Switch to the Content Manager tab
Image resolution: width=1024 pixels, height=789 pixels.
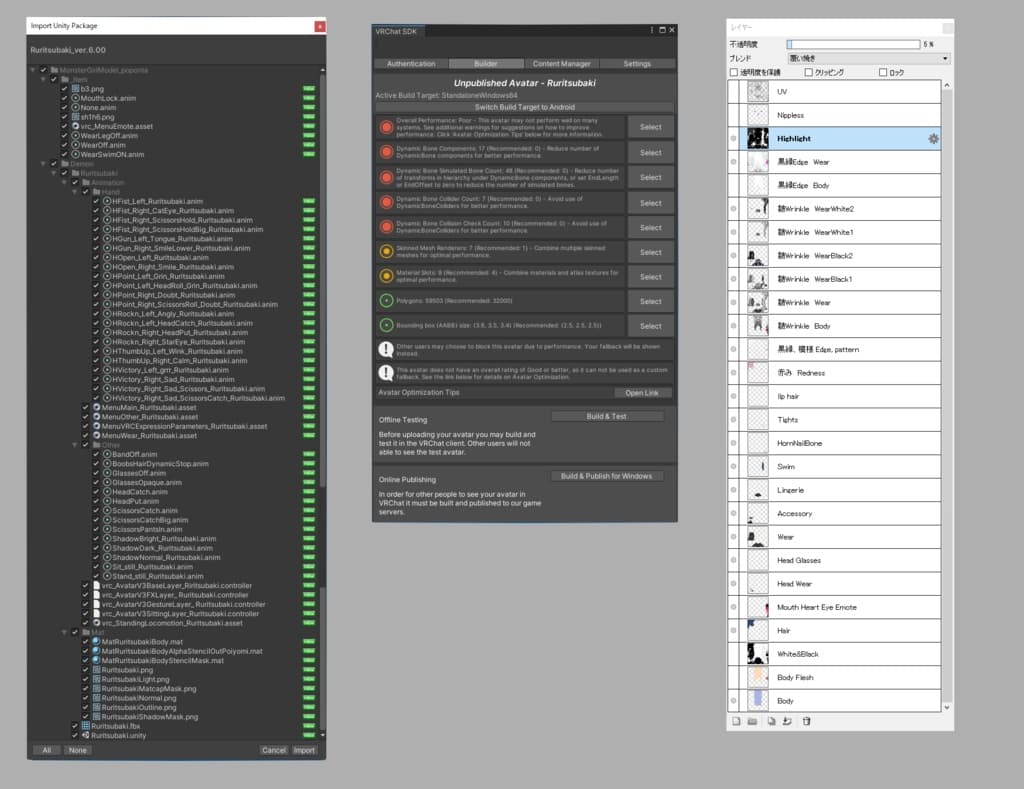click(x=561, y=64)
